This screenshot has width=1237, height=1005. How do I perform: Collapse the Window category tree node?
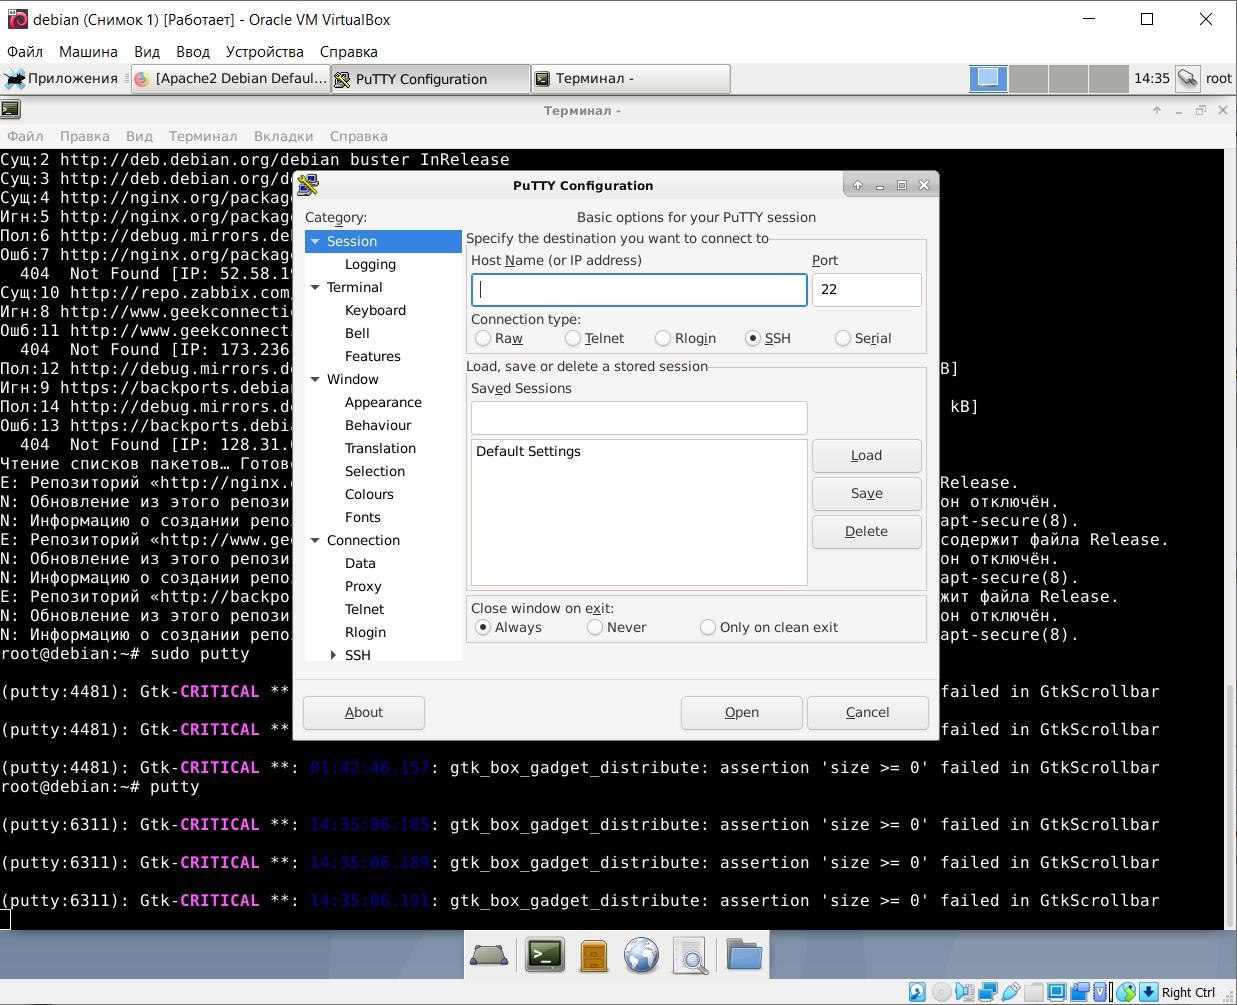(315, 379)
